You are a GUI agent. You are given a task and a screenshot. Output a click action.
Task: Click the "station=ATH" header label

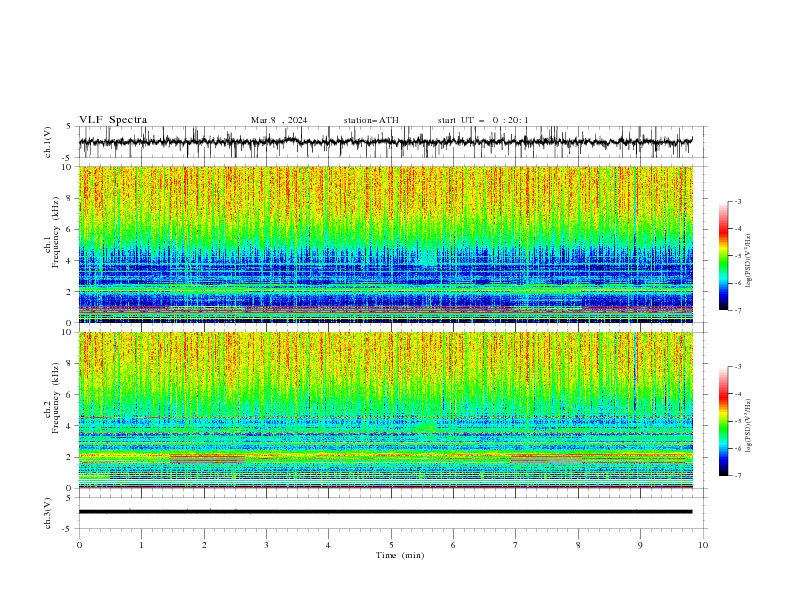[371, 120]
